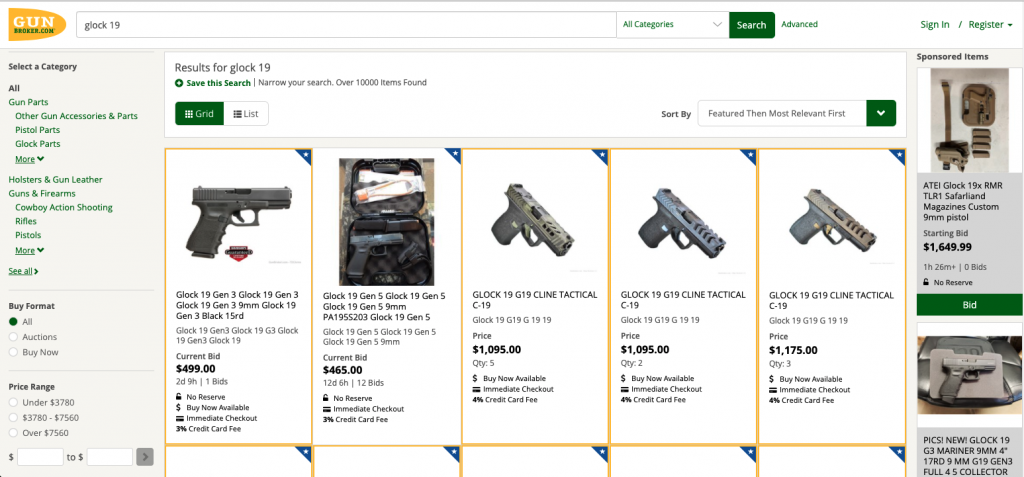Image resolution: width=1024 pixels, height=477 pixels.
Task: Open the Guns & Firearms category
Action: (x=42, y=193)
